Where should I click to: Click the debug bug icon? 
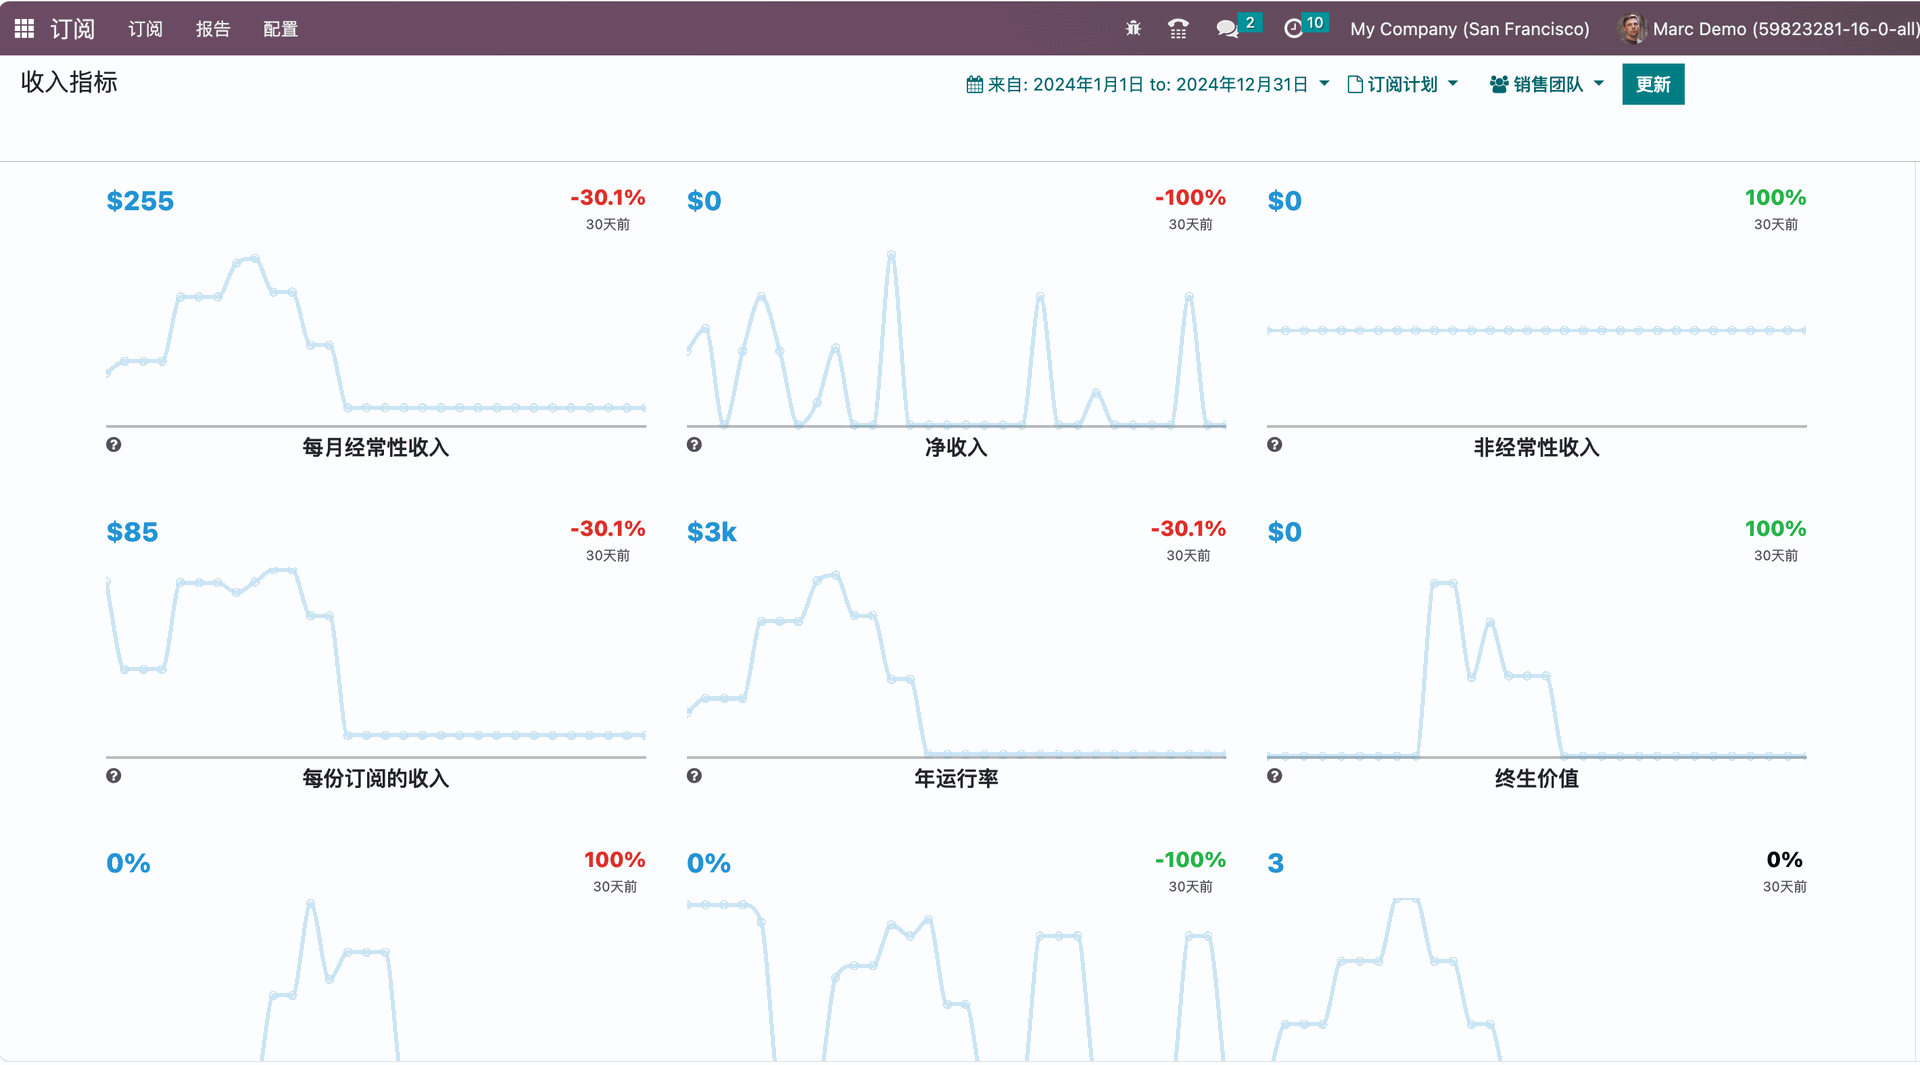(x=1133, y=29)
